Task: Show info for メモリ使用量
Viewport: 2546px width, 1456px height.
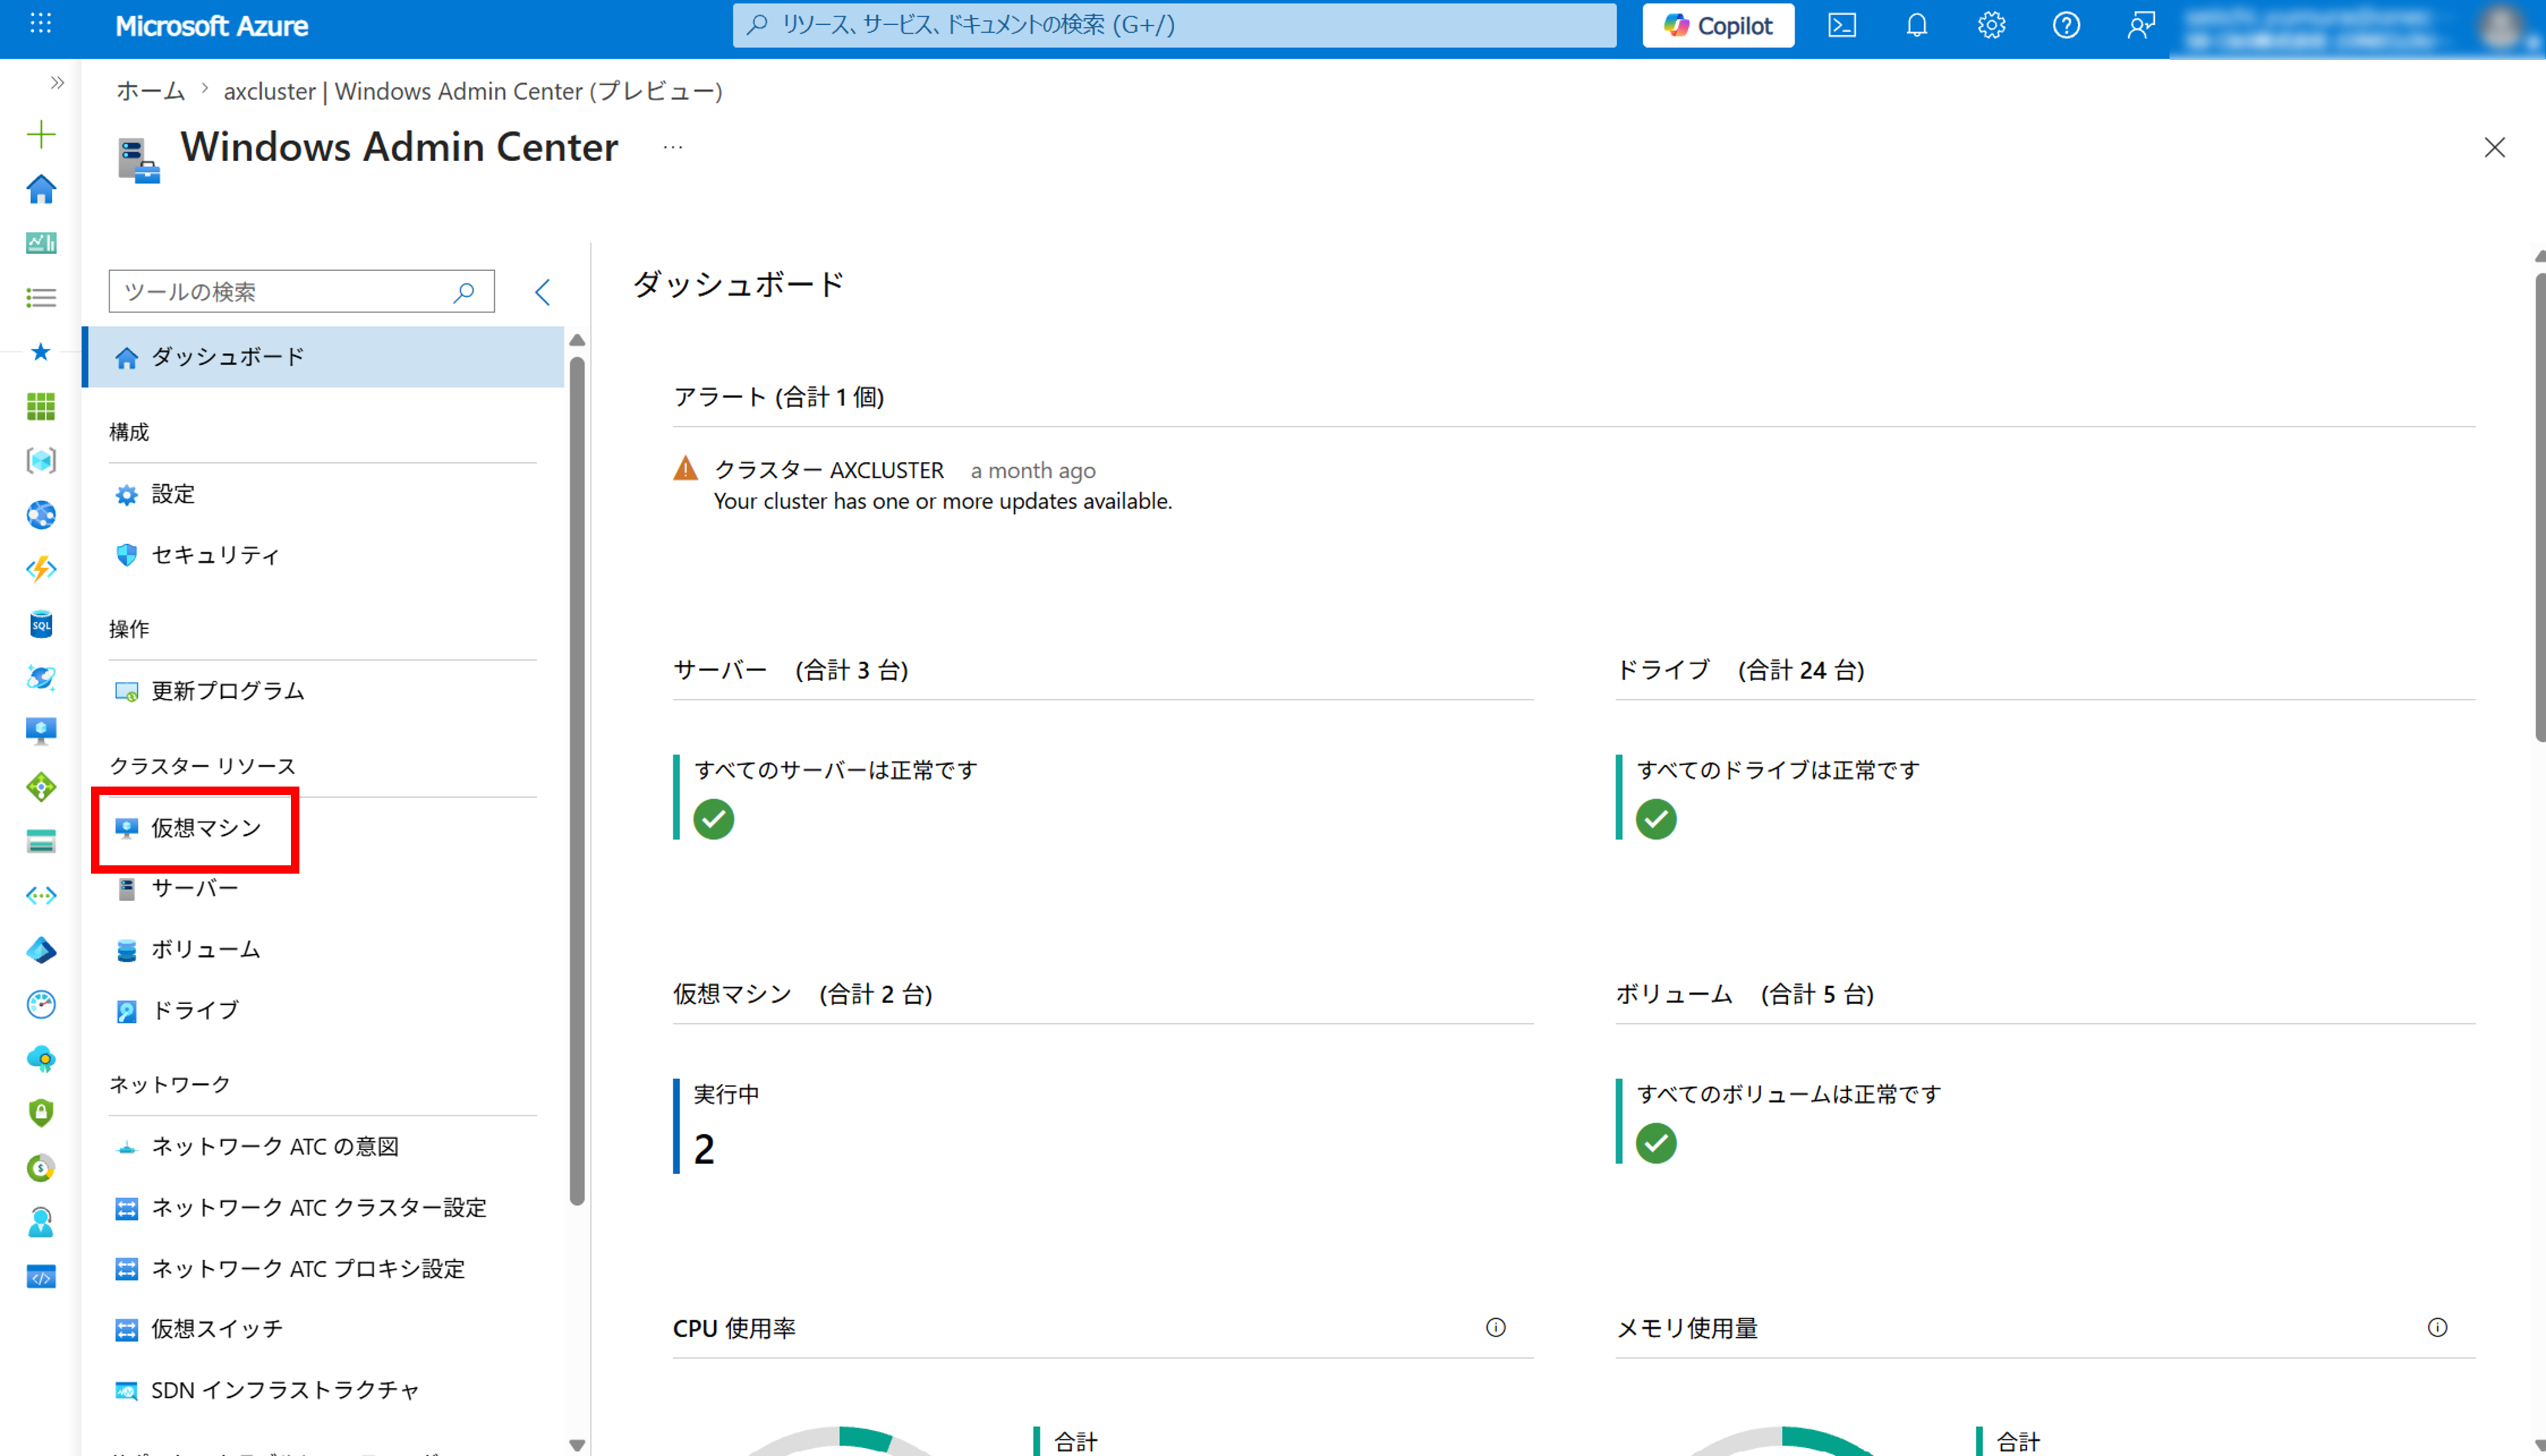Action: tap(2438, 1327)
